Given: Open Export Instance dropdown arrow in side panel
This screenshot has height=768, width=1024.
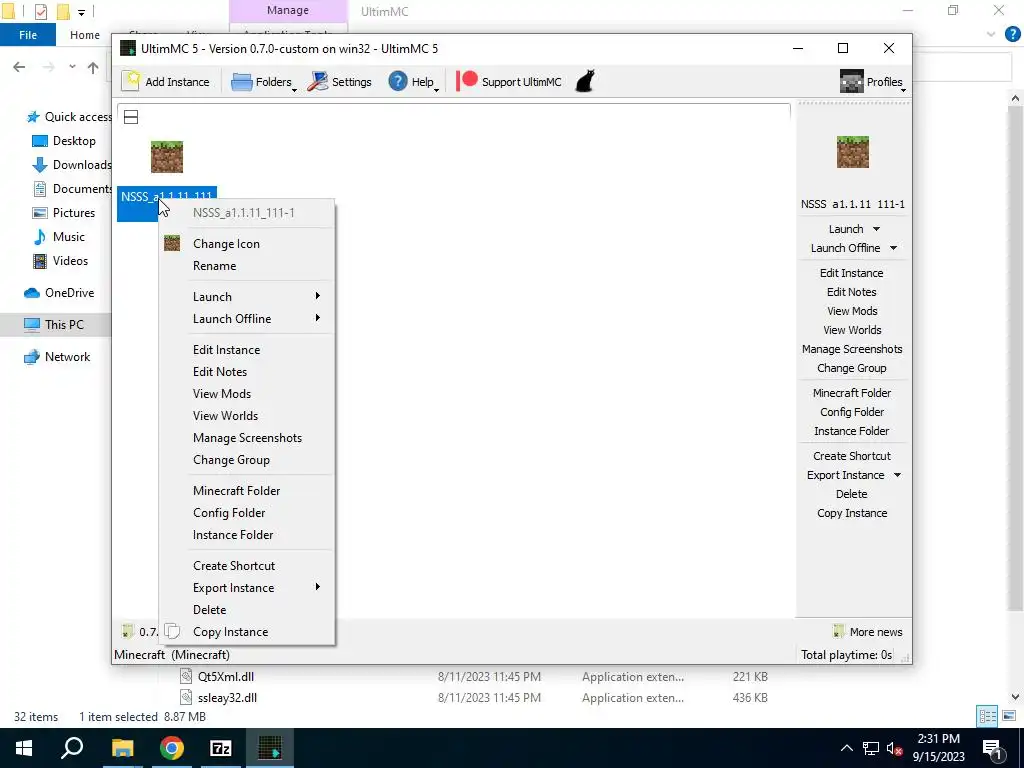Looking at the screenshot, I should (897, 475).
